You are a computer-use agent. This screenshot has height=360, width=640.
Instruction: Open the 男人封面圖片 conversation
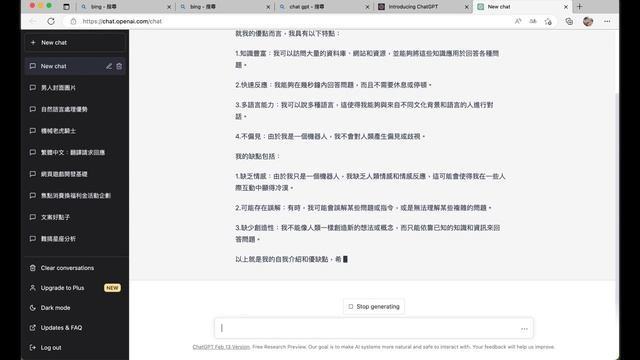[x=75, y=88]
